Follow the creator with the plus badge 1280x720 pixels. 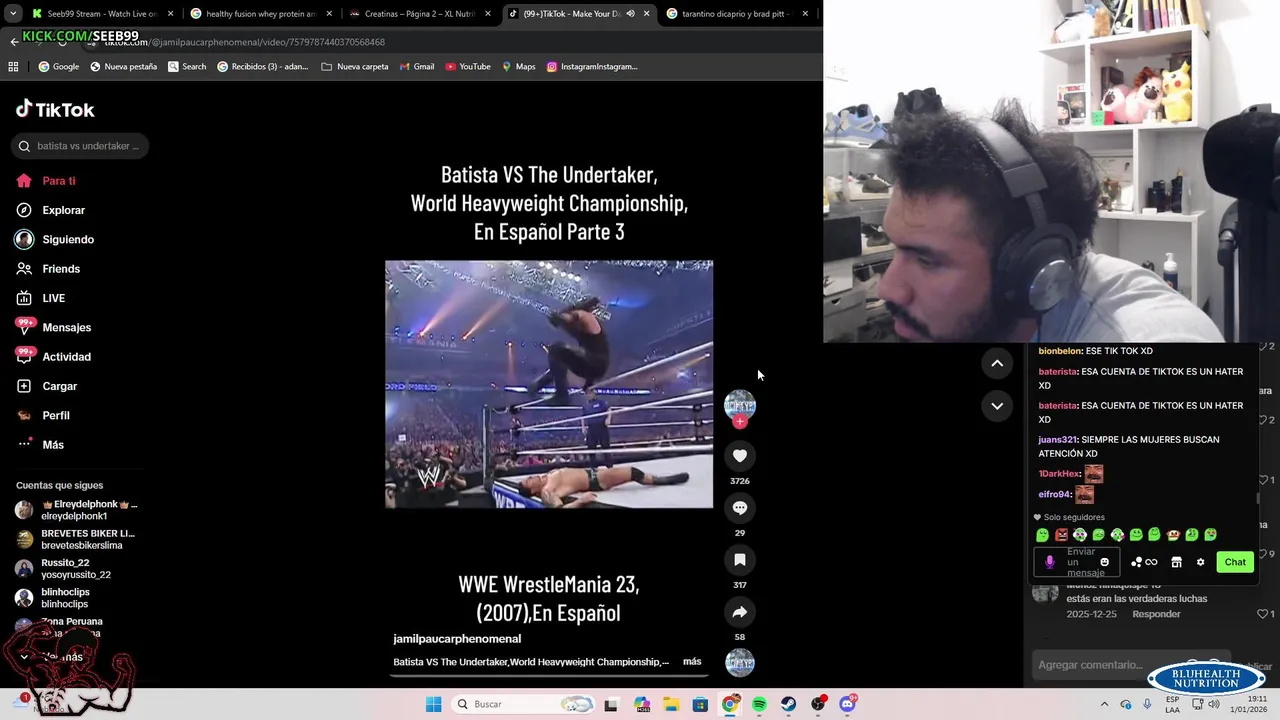click(x=740, y=422)
